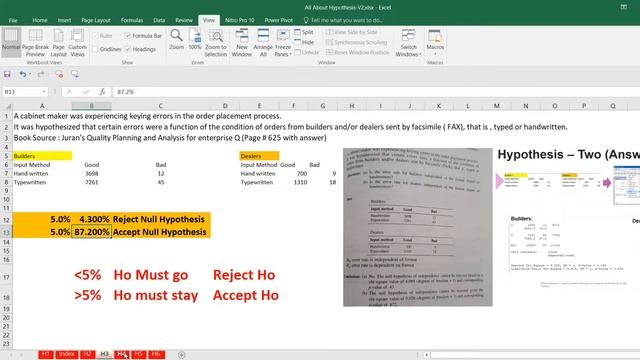Open the Macros dropdown
Screen dimensions: 640x360
[x=435, y=43]
